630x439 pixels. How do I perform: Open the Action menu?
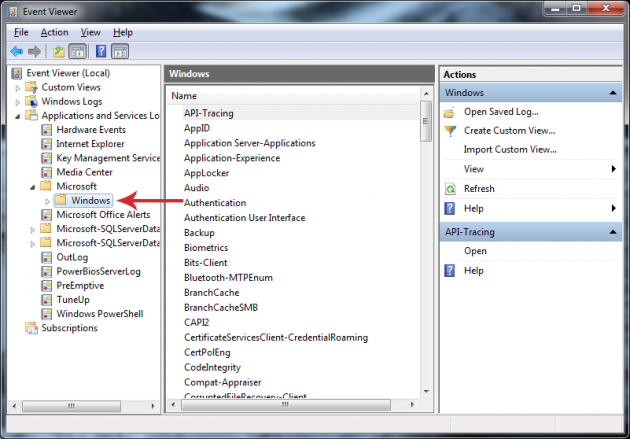click(x=54, y=32)
